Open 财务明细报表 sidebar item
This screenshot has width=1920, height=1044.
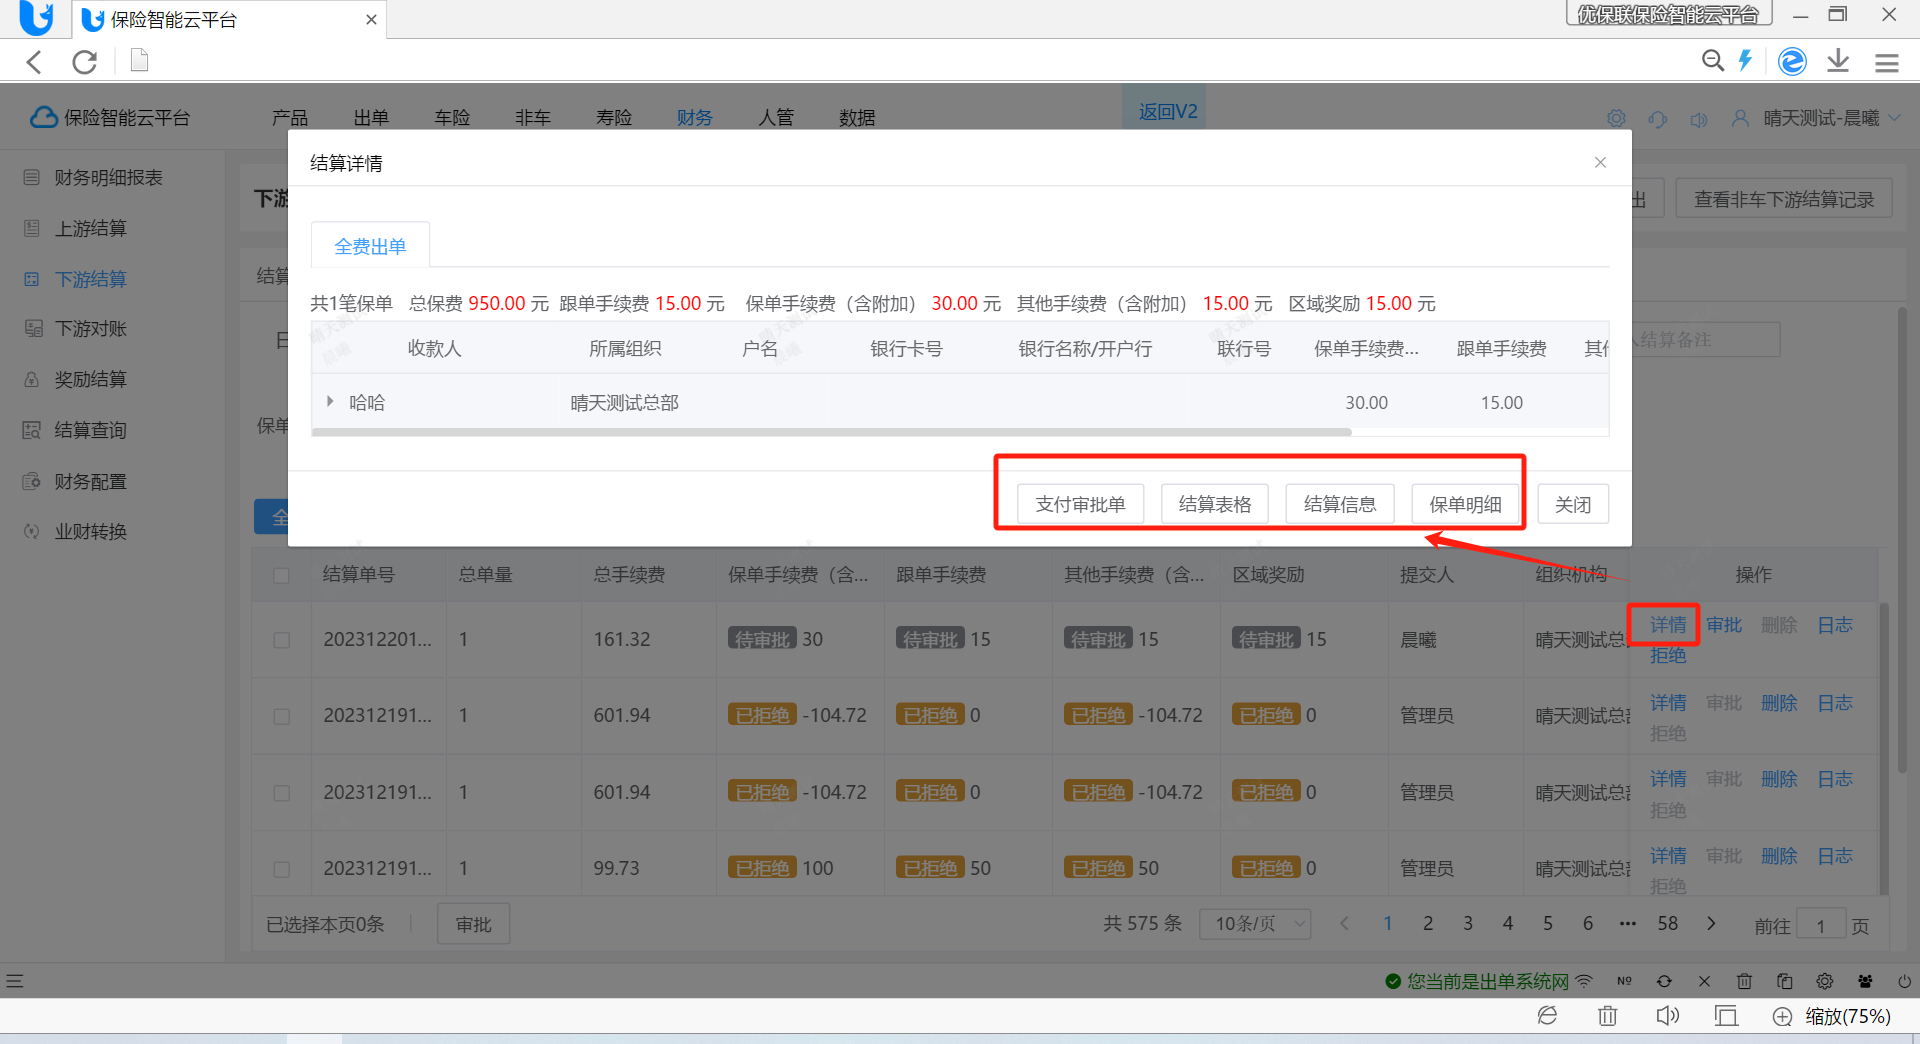point(108,178)
